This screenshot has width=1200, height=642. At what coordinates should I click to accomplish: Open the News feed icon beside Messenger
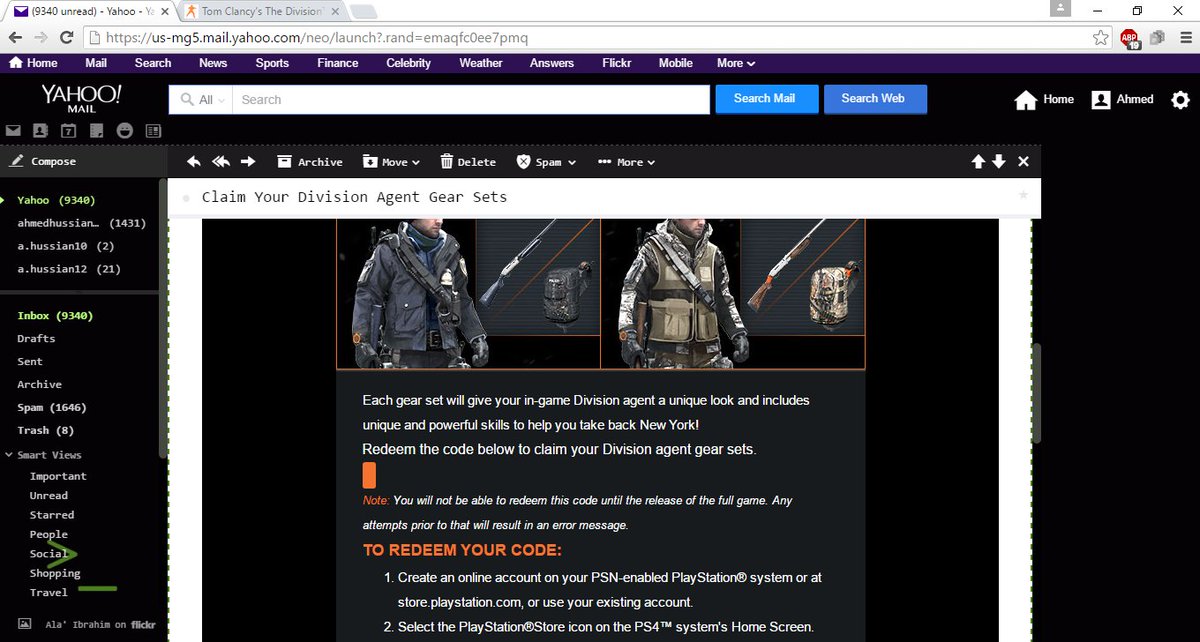click(153, 131)
